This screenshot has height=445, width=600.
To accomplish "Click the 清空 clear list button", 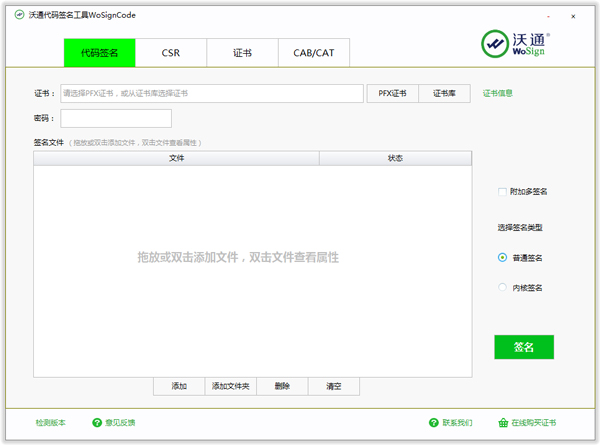I will click(x=334, y=386).
